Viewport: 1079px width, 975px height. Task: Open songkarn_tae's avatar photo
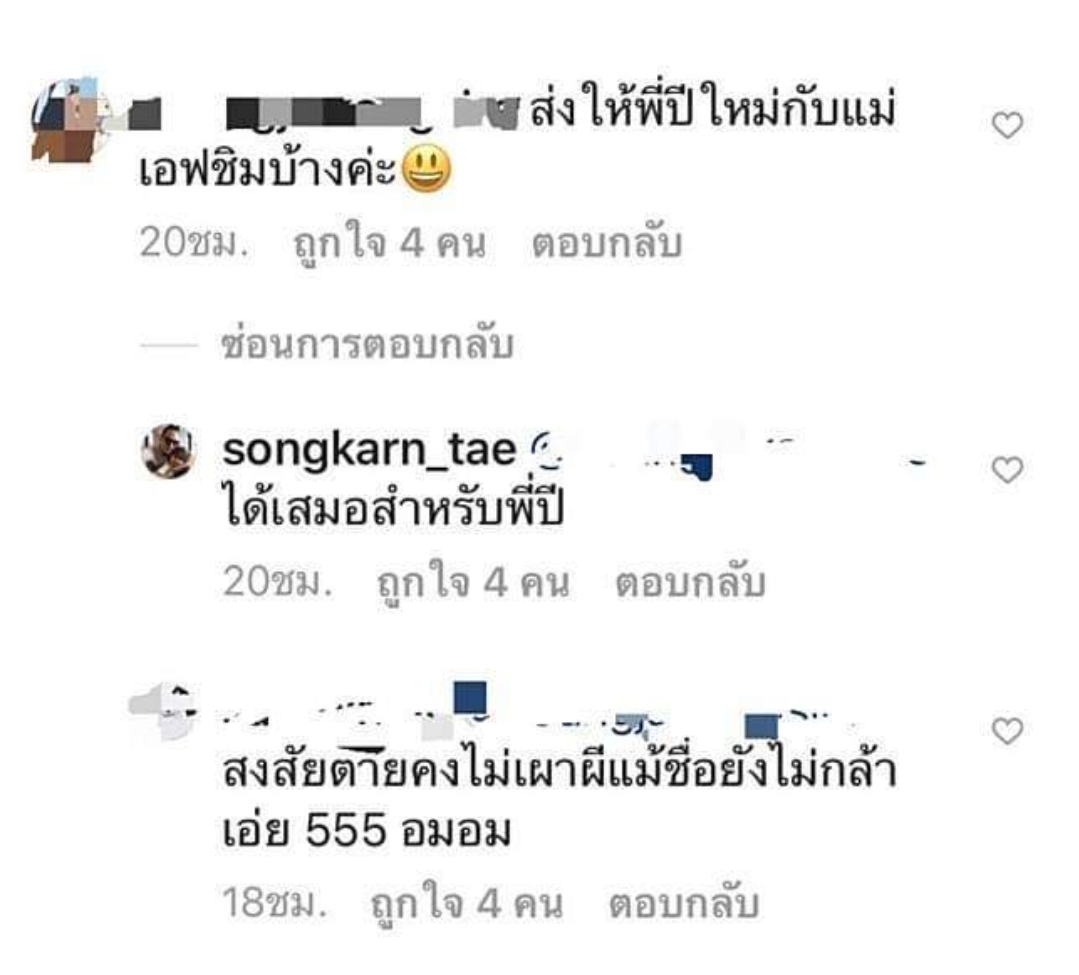coord(168,451)
